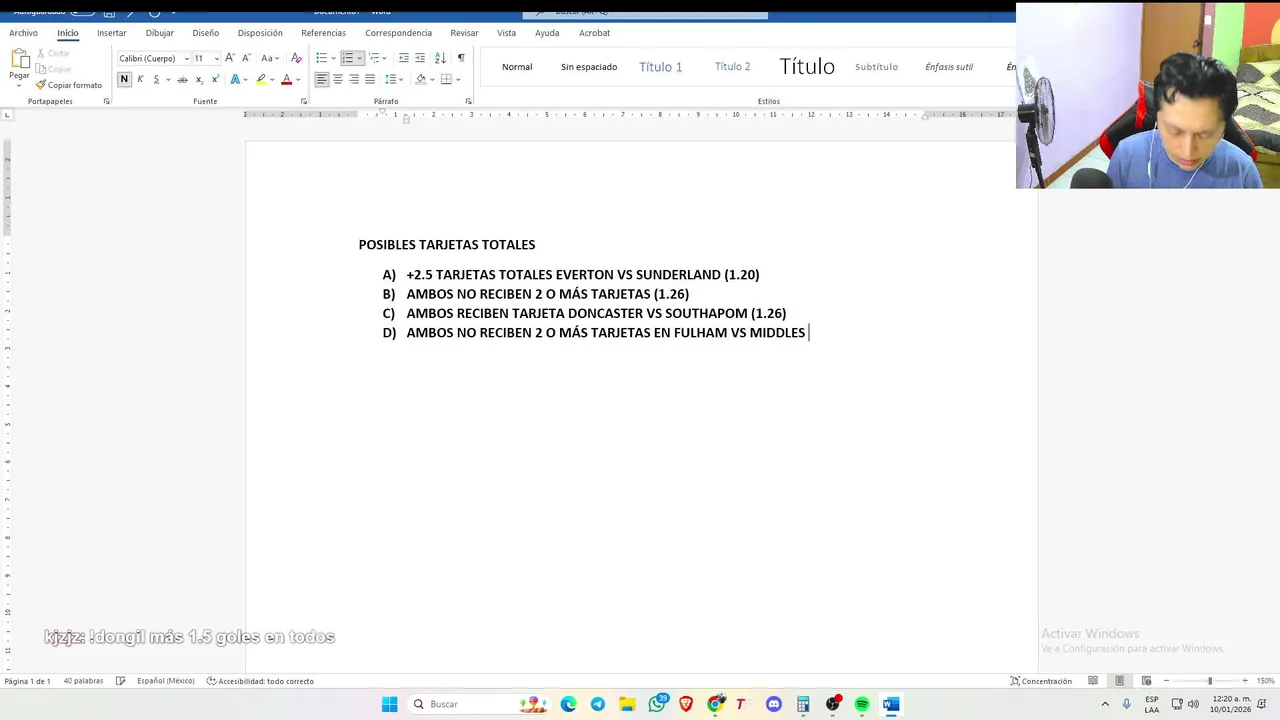Open Spotify from the taskbar
This screenshot has width=1280, height=720.
(862, 704)
